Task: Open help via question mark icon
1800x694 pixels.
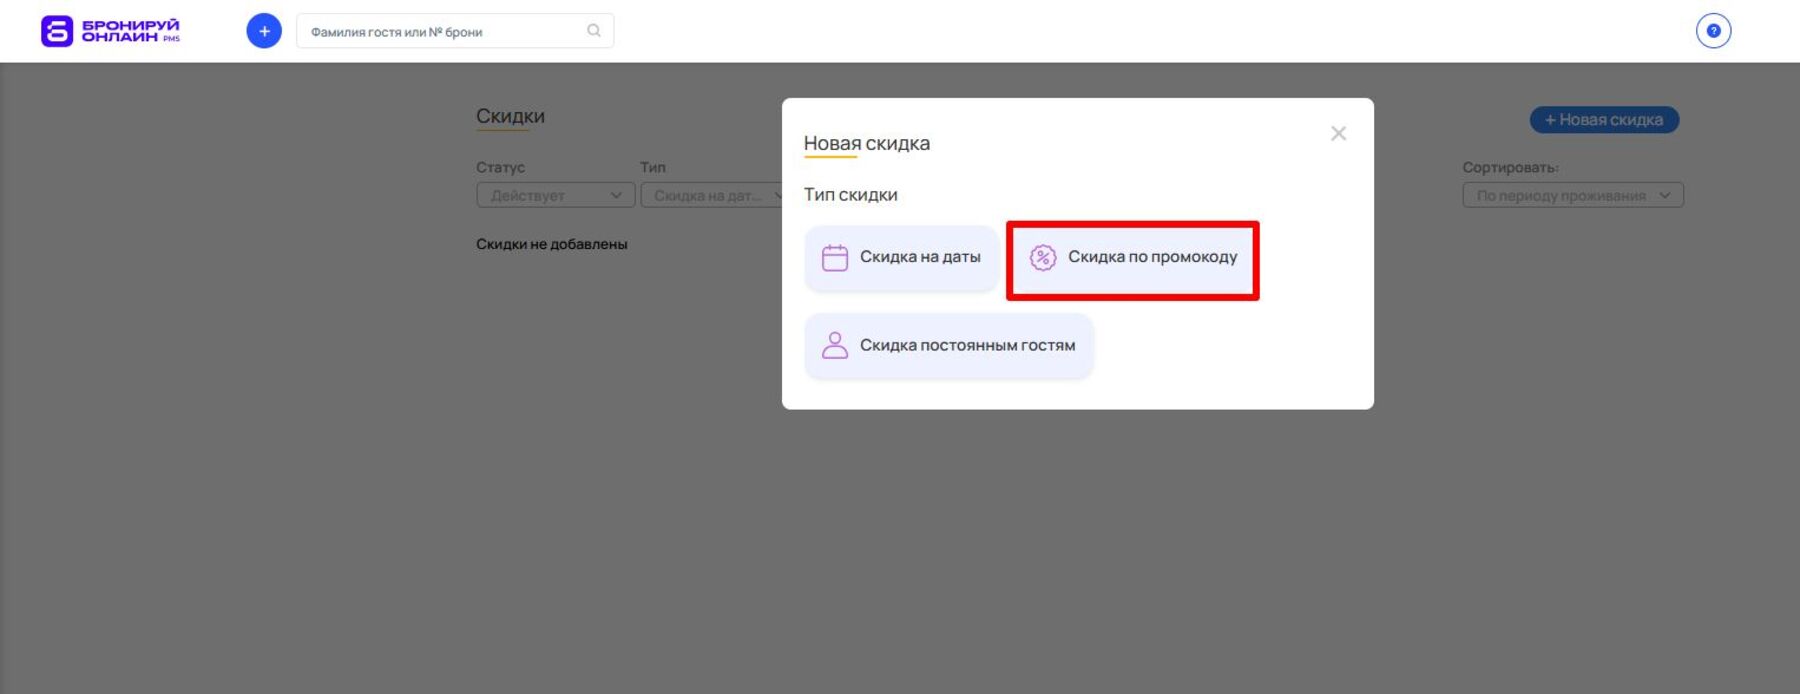Action: [1713, 31]
